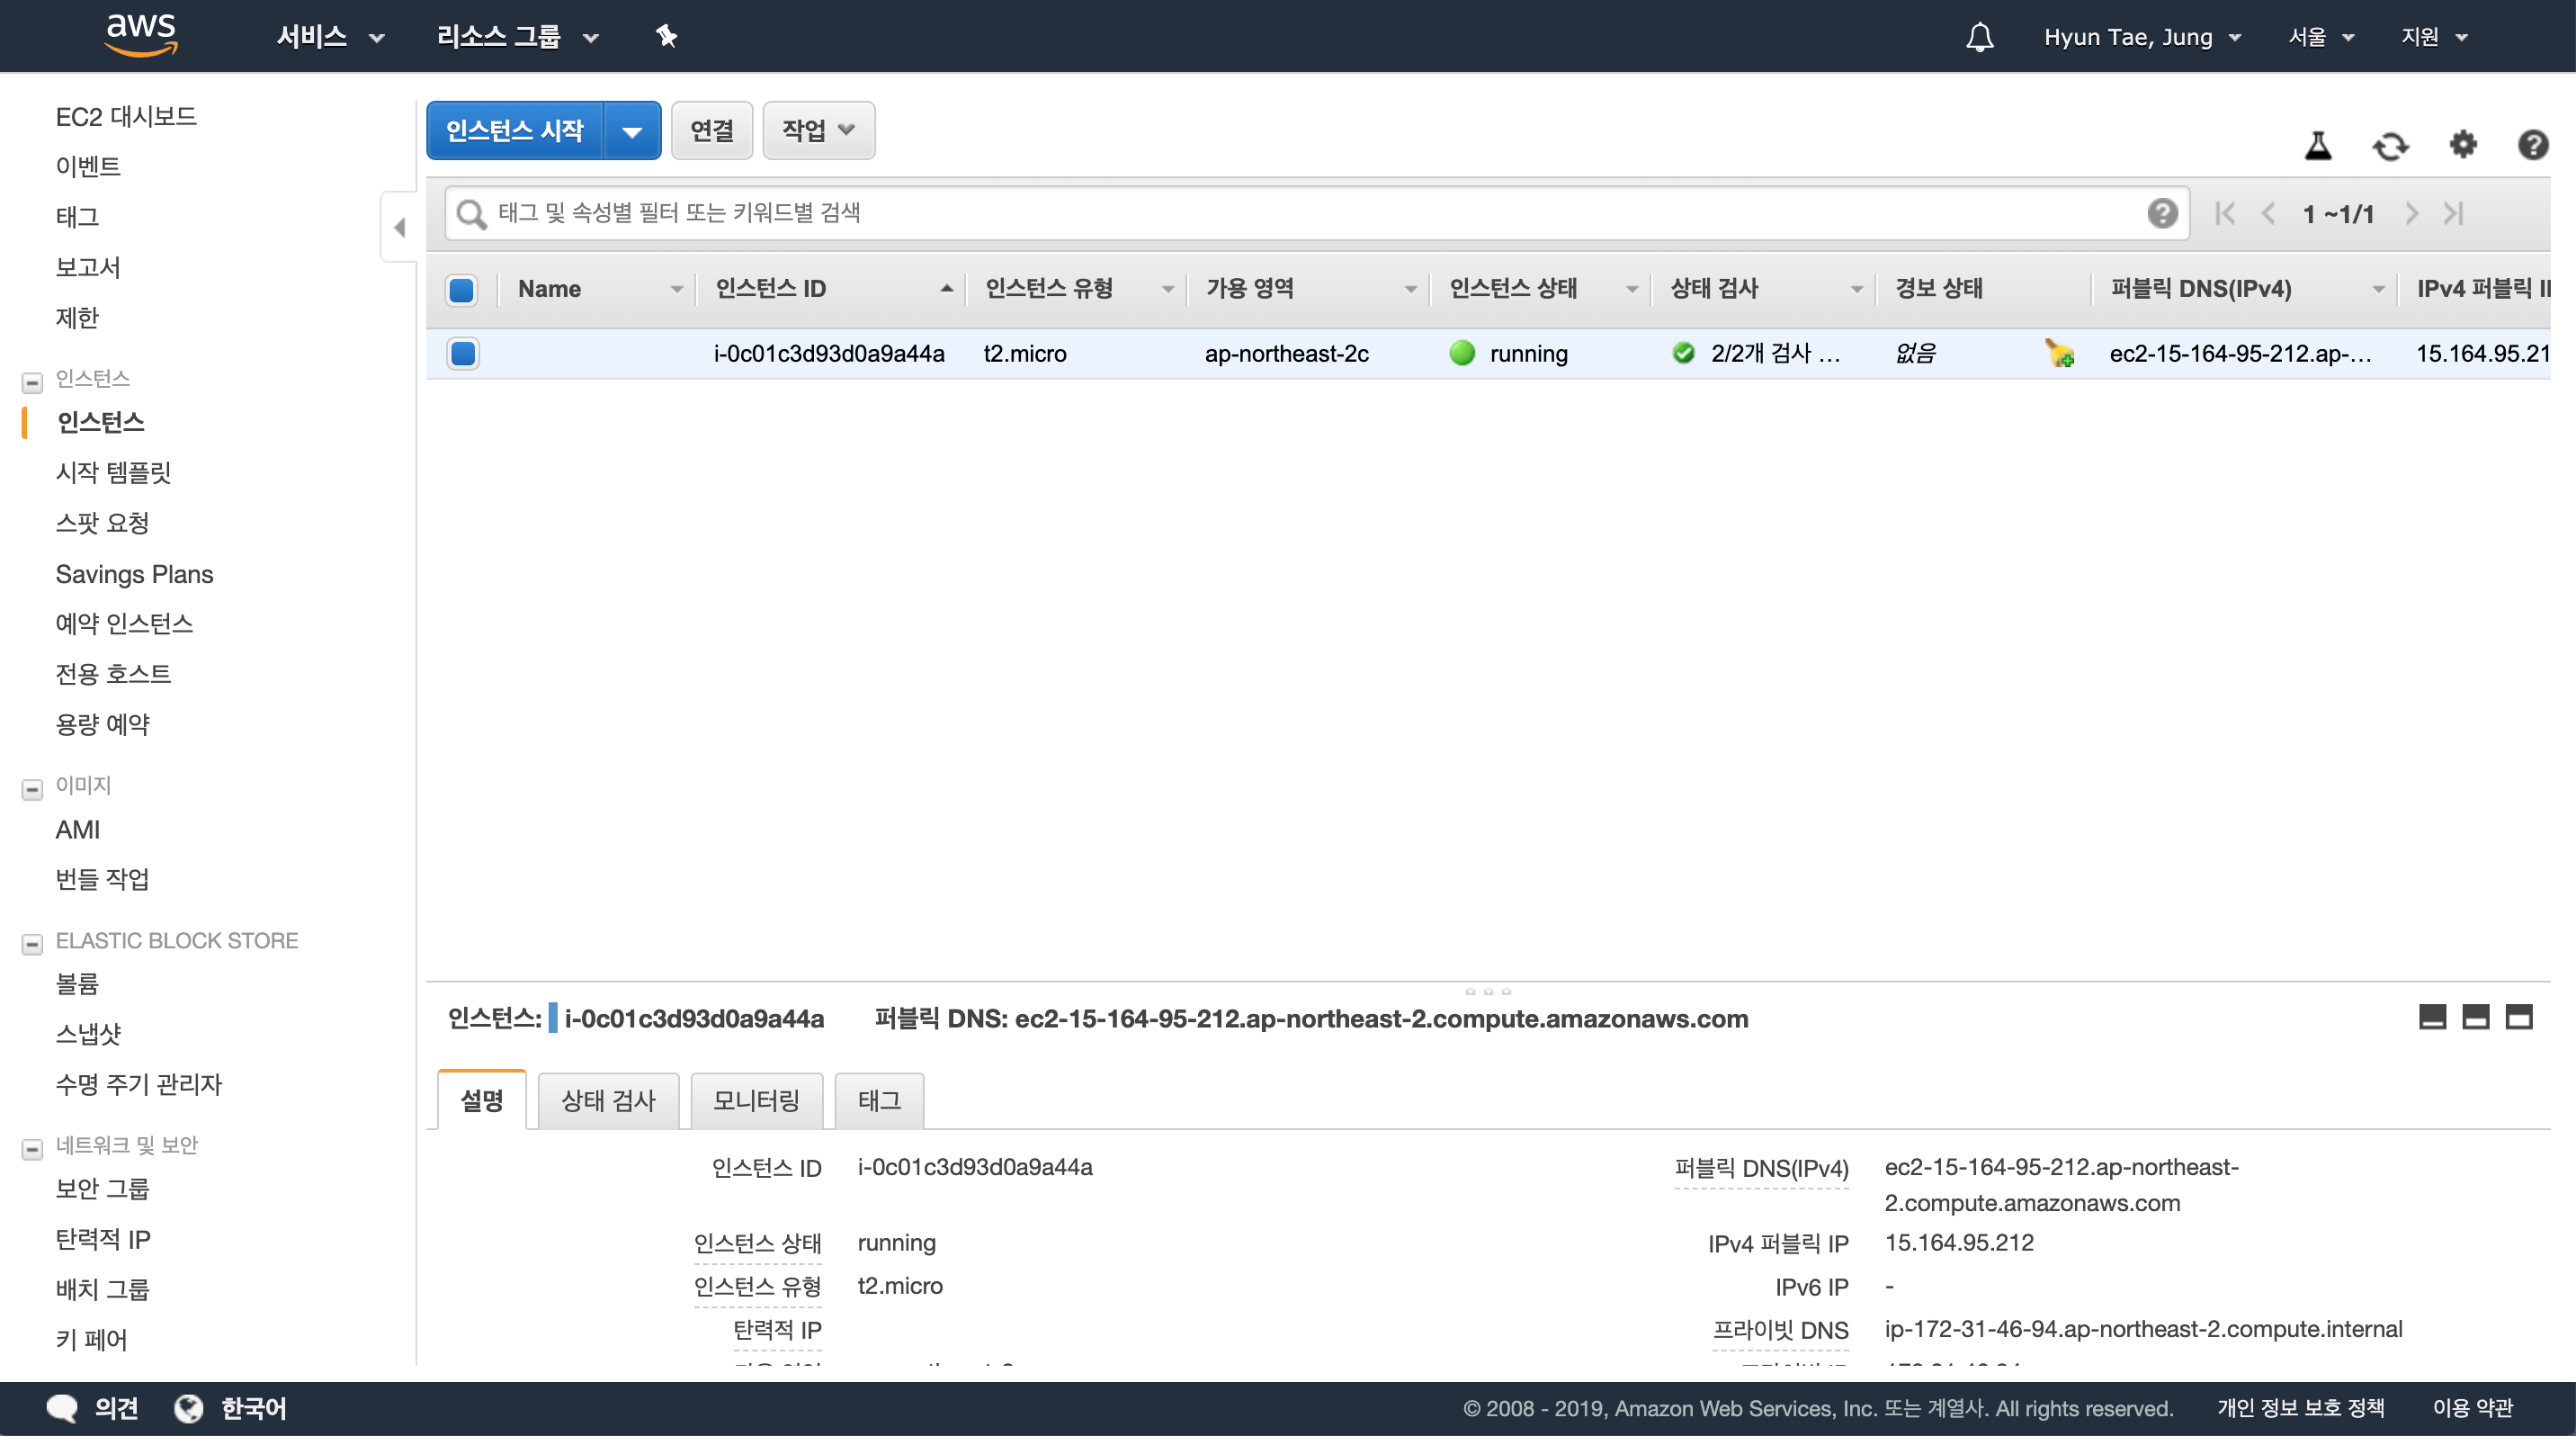The height and width of the screenshot is (1436, 2576).
Task: Refresh the instance list
Action: [x=2390, y=146]
